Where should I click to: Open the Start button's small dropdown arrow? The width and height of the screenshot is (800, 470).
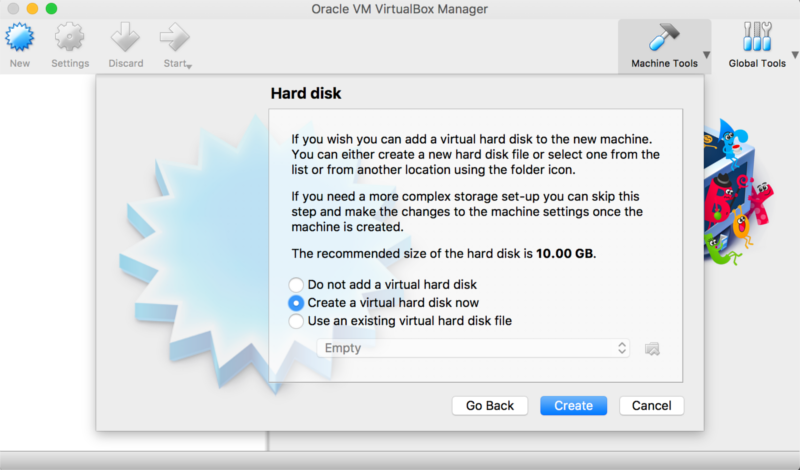pyautogui.click(x=188, y=66)
